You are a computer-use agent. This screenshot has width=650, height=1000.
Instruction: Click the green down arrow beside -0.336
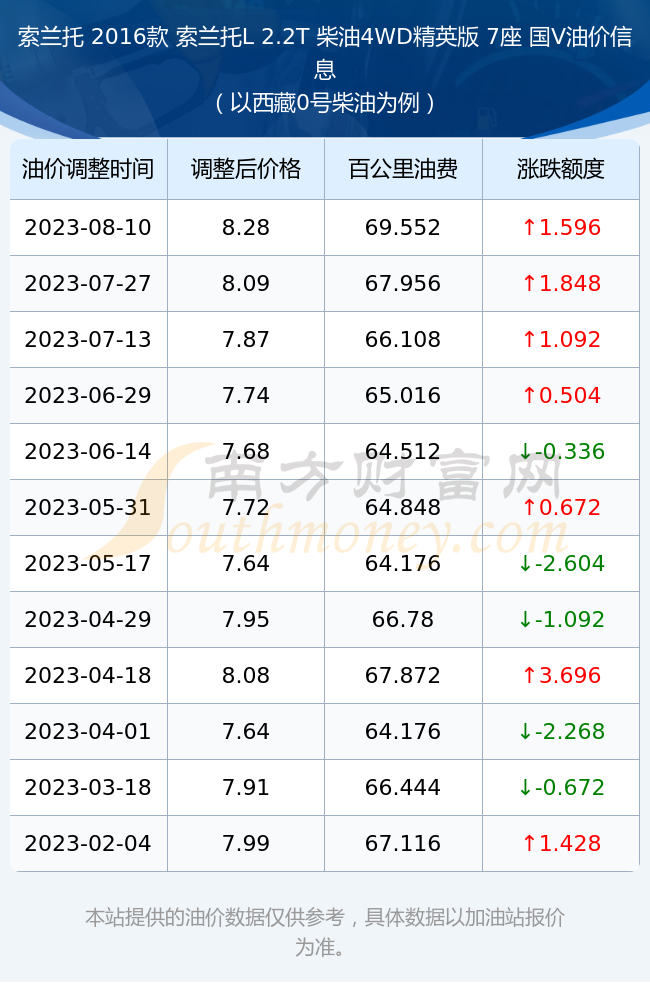point(525,452)
